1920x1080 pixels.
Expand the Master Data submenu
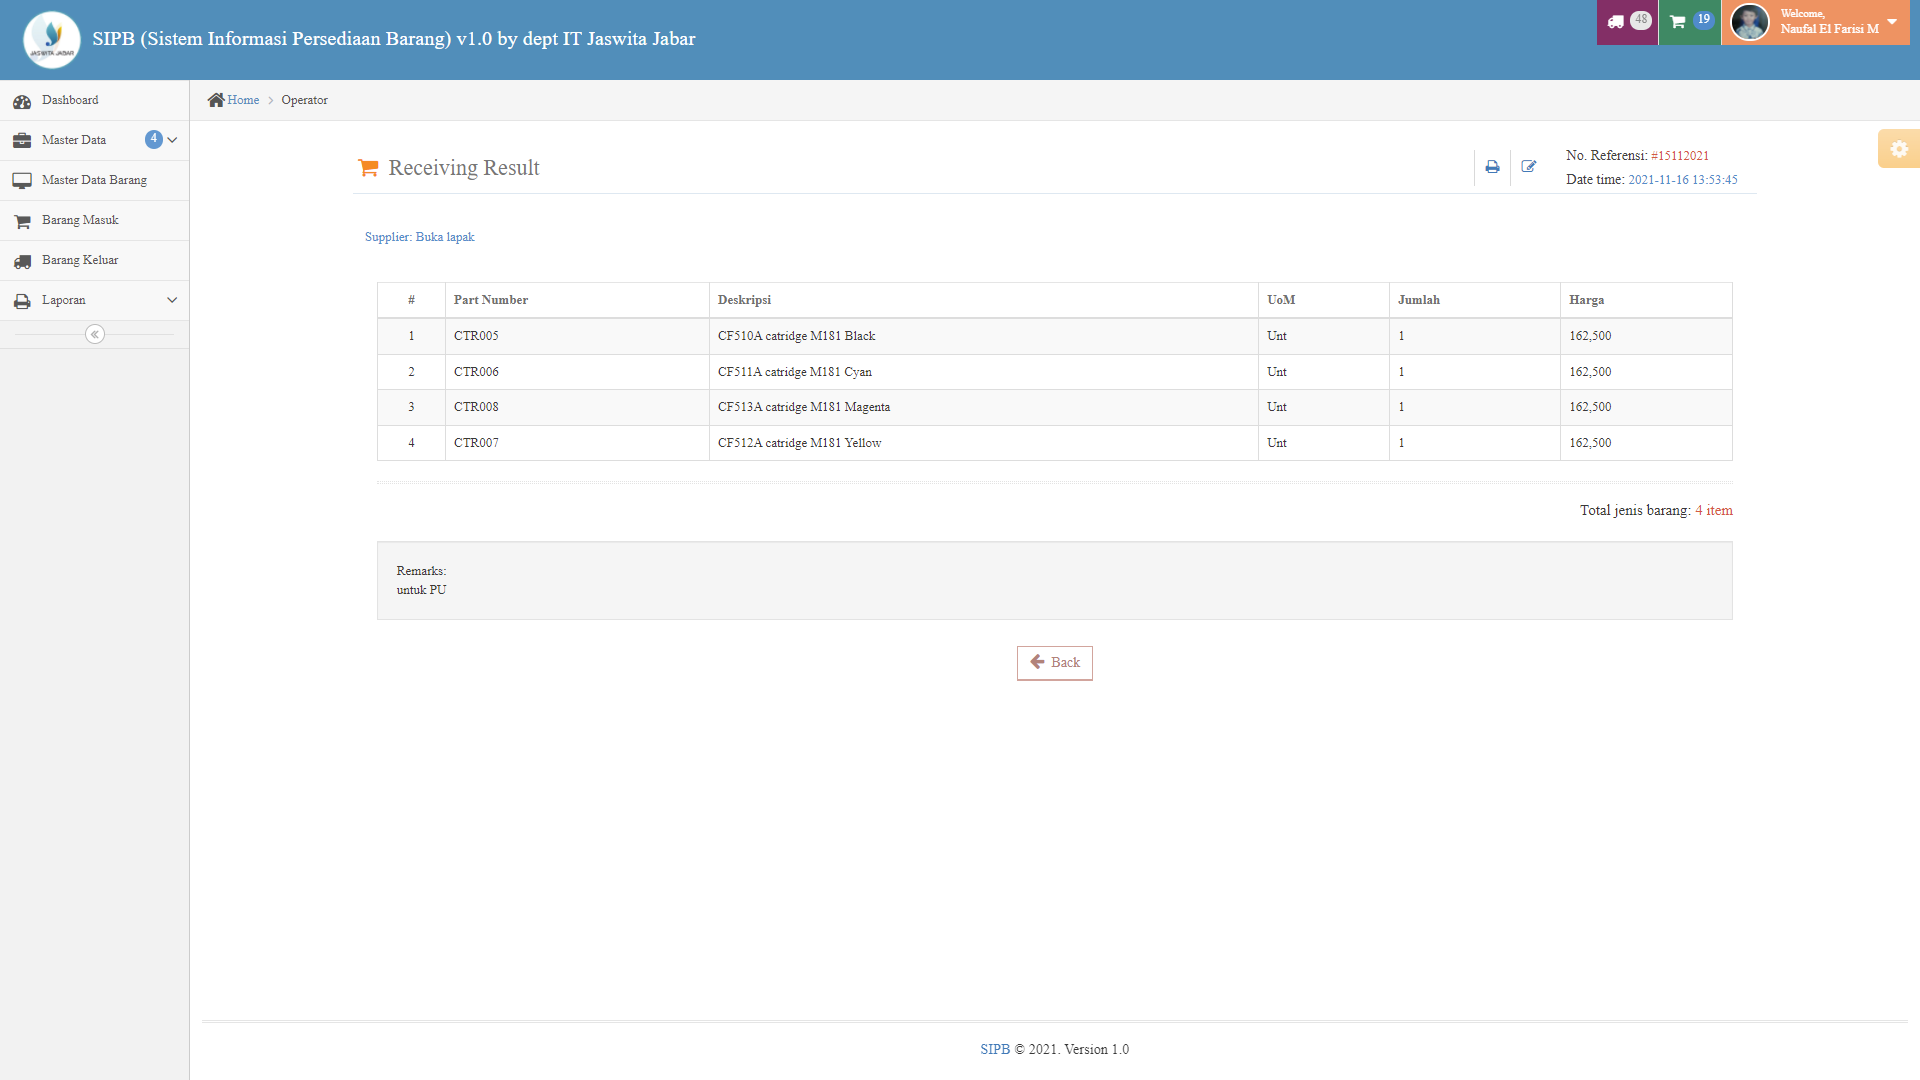[x=172, y=140]
